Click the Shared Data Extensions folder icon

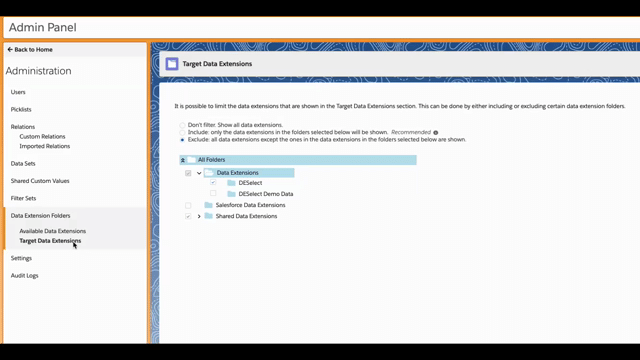coord(209,216)
